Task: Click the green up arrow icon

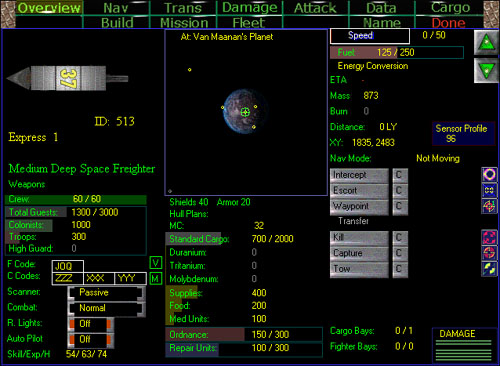Action: 486,43
